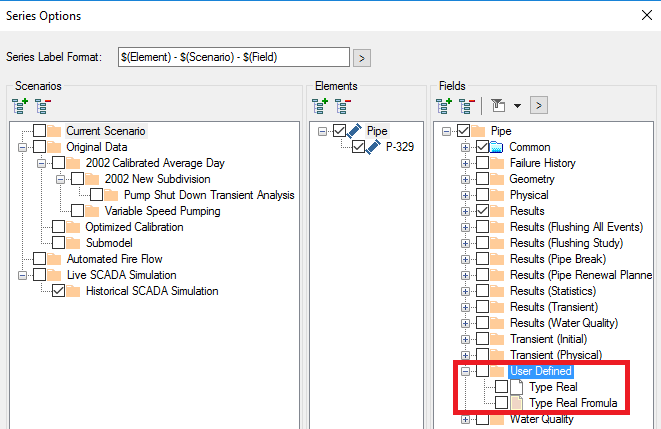Click Collapse All icon in Fields panel
This screenshot has height=429, width=661.
[467, 106]
